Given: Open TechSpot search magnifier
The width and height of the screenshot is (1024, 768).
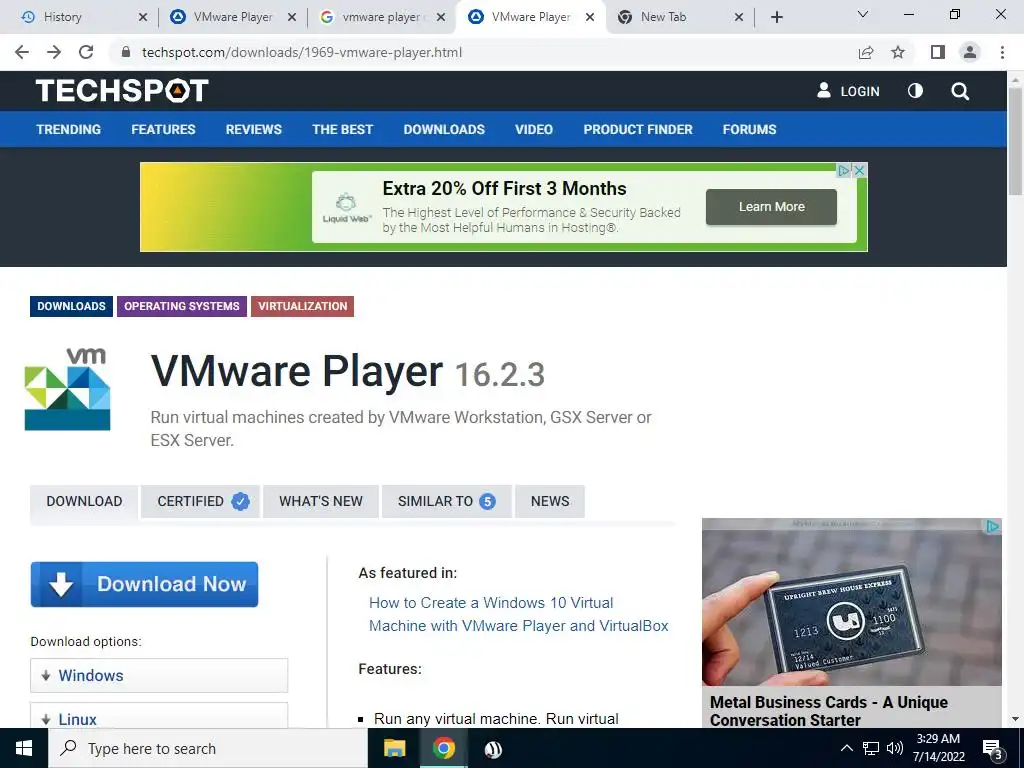Looking at the screenshot, I should pos(959,91).
